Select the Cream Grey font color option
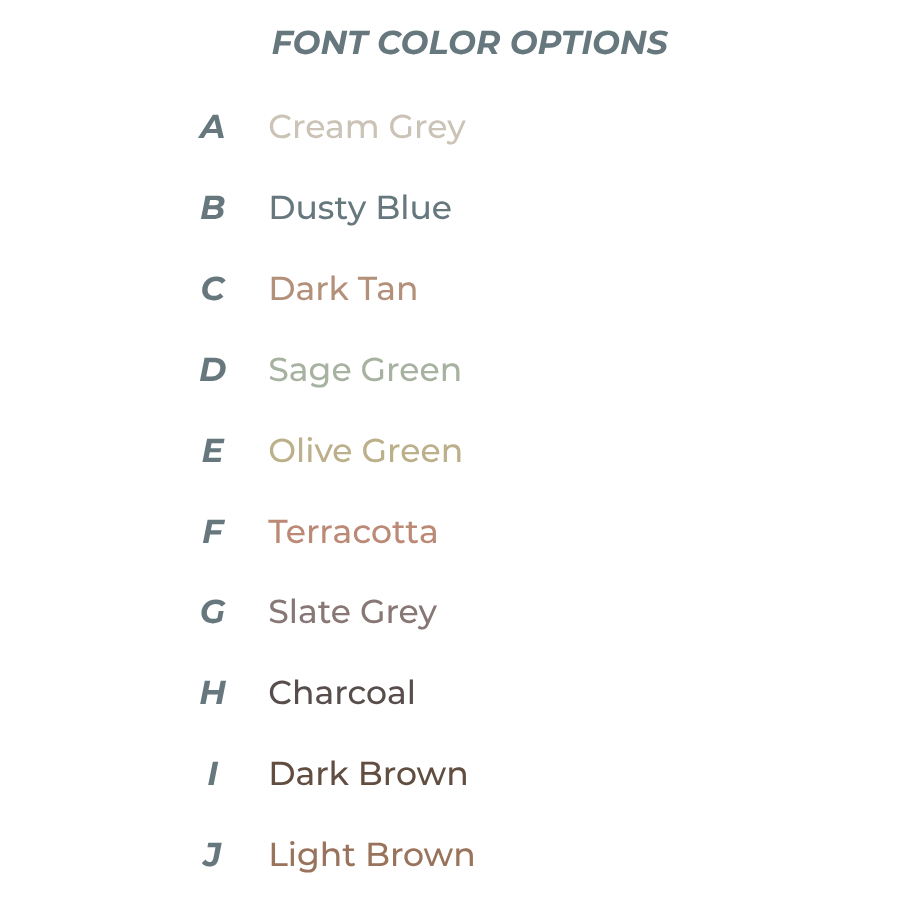900x900 pixels. point(367,127)
